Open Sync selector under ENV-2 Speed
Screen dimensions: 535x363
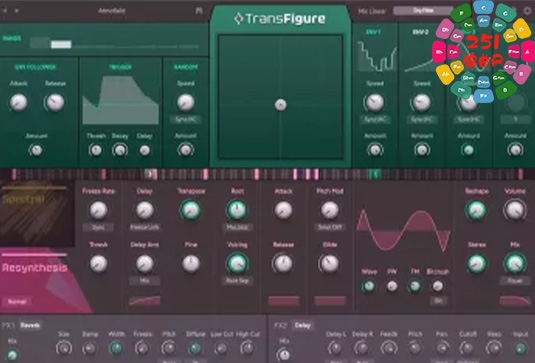point(422,119)
